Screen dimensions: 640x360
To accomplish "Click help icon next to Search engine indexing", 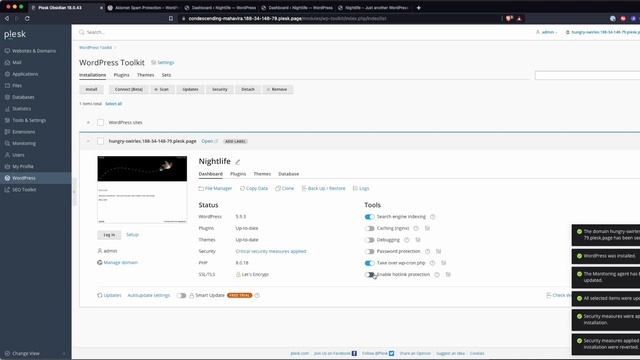I will pos(433,217).
